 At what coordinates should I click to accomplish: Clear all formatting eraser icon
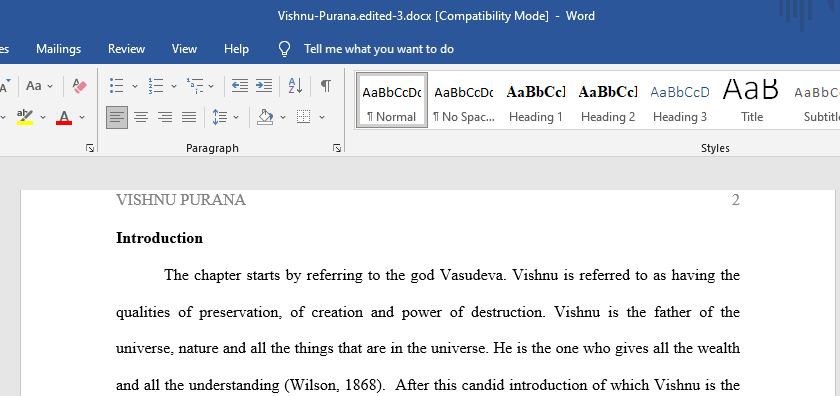pos(79,86)
